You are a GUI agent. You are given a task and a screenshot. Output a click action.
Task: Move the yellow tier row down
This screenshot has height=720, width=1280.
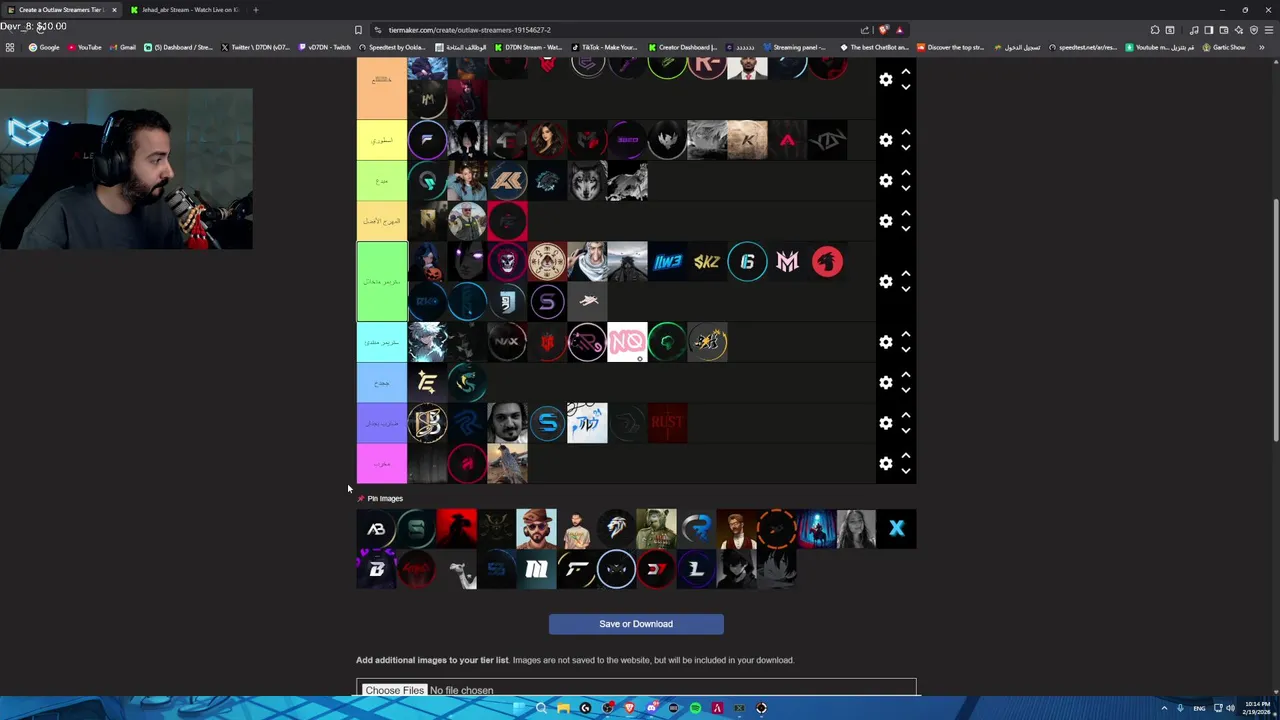coord(906,148)
